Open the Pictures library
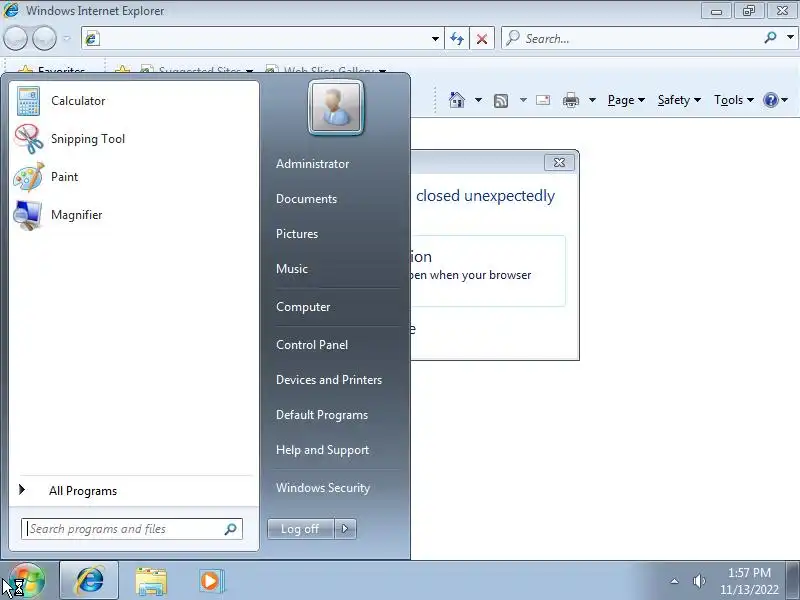 297,234
